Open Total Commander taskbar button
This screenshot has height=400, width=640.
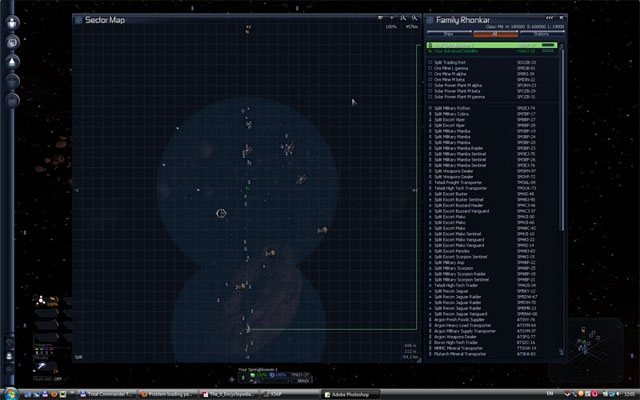tap(107, 394)
